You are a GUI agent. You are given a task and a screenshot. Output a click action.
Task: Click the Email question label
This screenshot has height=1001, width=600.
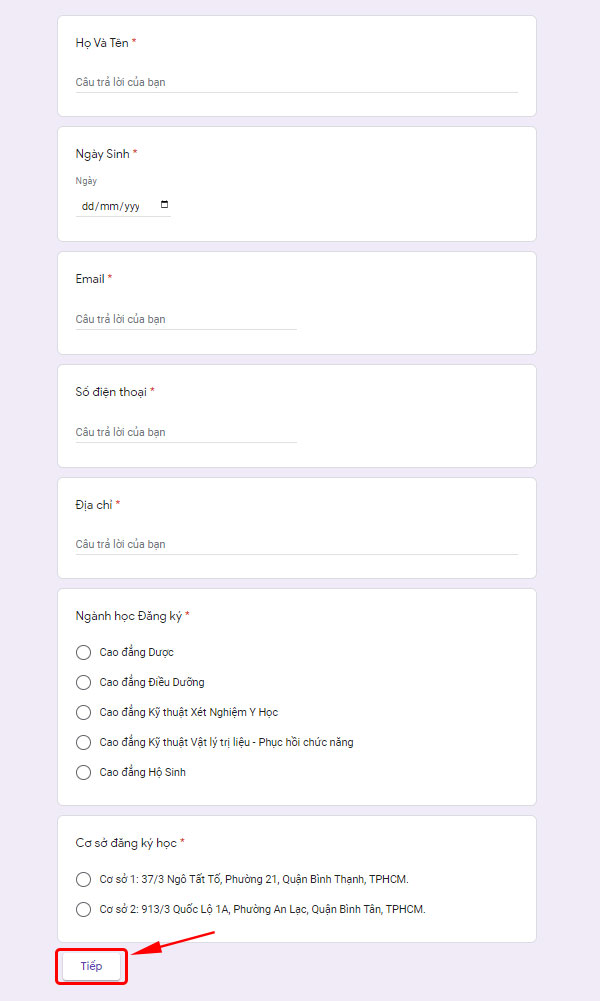click(x=90, y=278)
